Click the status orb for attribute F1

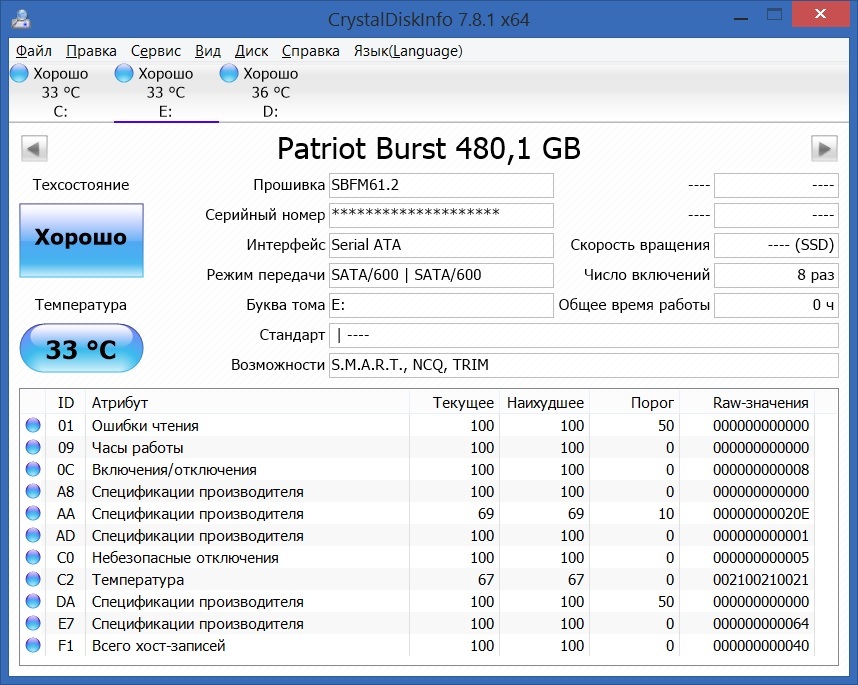[34, 646]
